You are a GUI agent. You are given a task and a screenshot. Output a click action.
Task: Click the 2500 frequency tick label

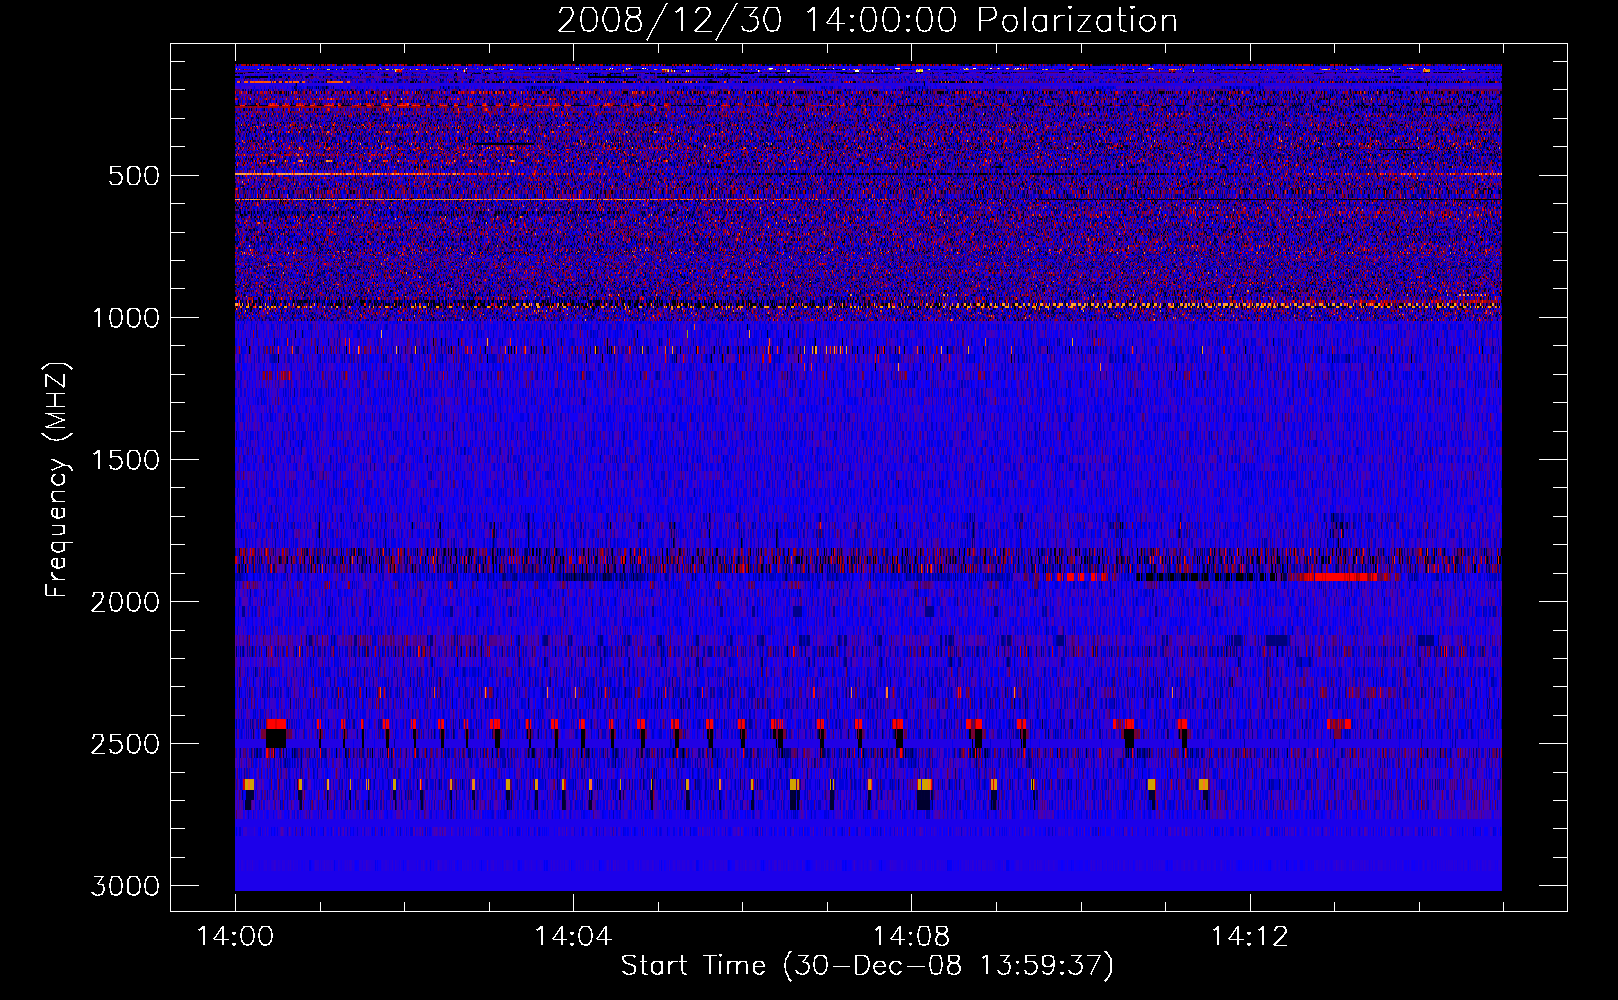tap(125, 744)
